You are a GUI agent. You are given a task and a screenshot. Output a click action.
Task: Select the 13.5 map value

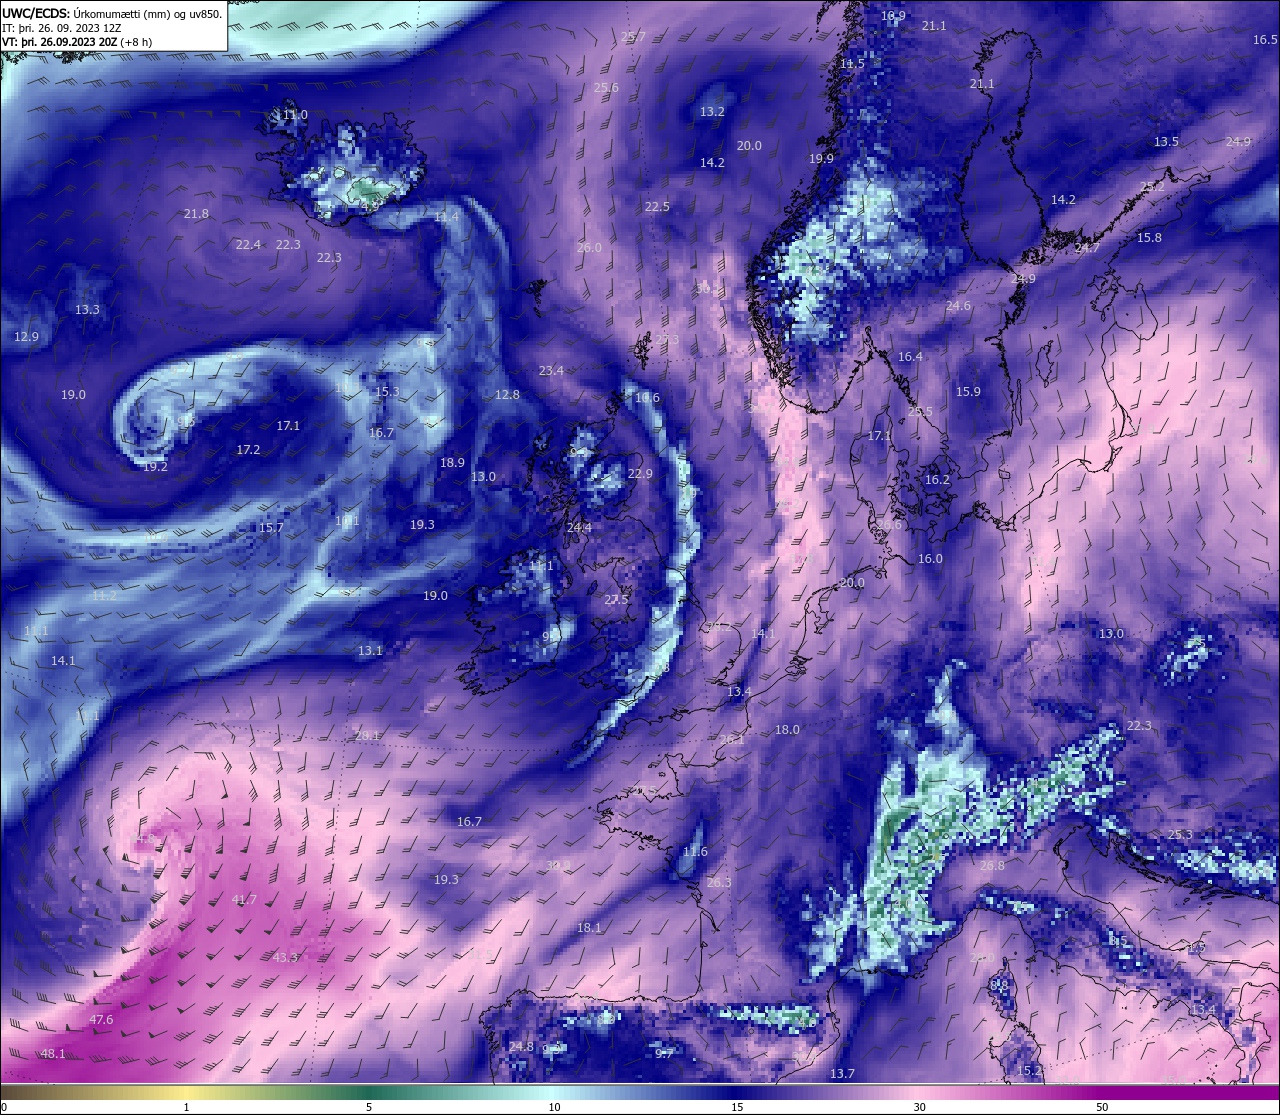(1166, 142)
